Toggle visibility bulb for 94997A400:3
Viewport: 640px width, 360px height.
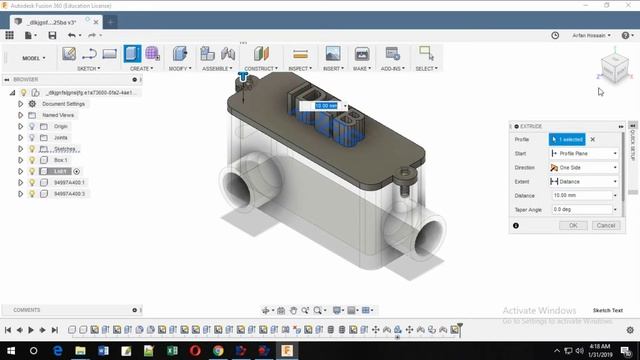coord(32,194)
